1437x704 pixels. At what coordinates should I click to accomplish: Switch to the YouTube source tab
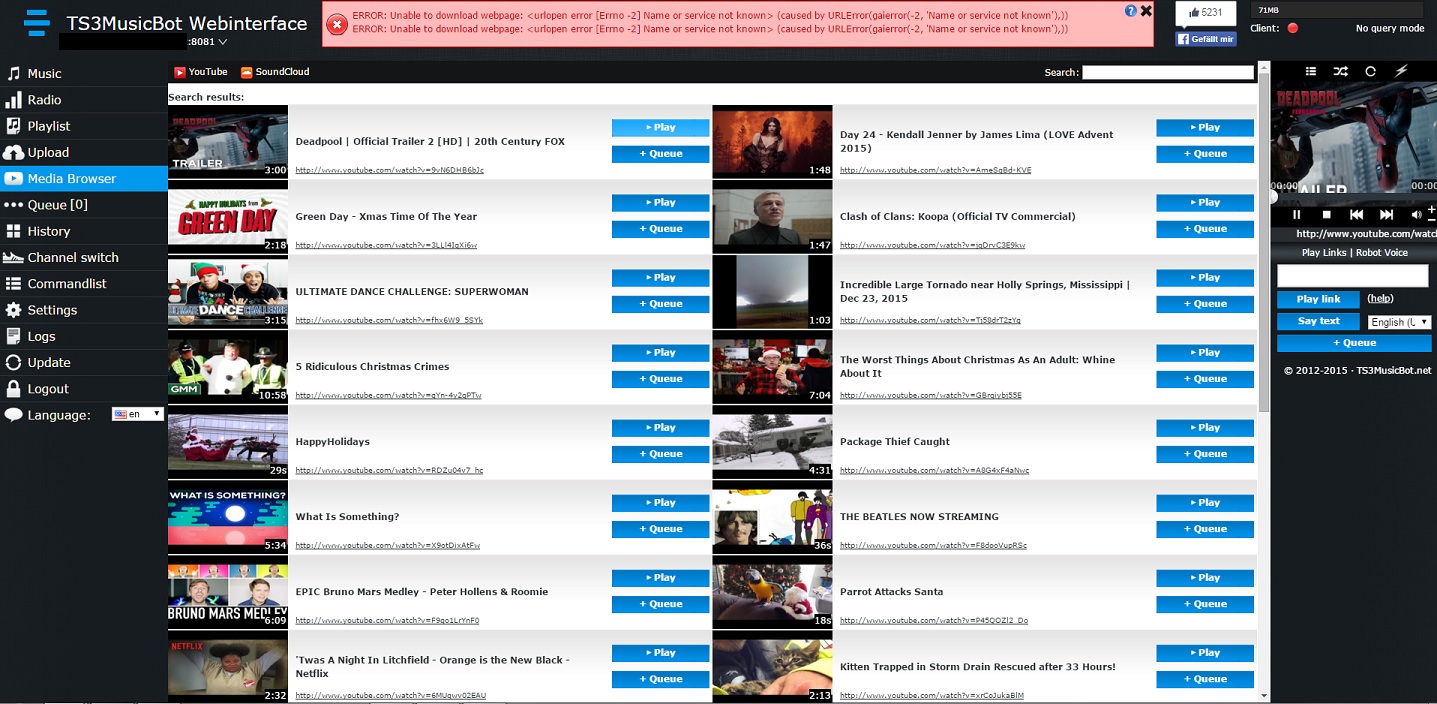(201, 72)
